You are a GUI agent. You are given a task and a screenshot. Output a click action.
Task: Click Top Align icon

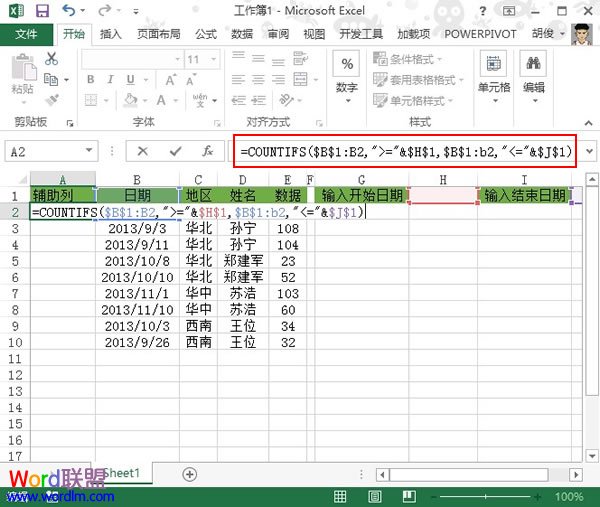point(238,58)
